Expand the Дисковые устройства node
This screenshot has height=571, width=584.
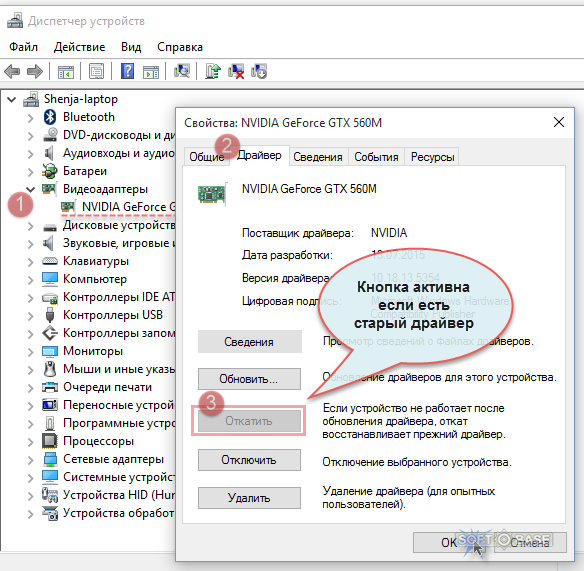[31, 226]
